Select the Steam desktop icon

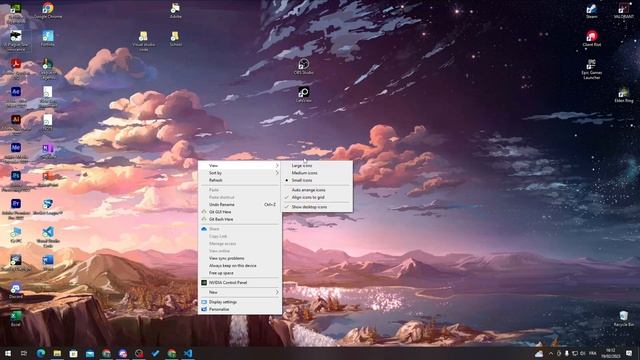click(x=592, y=11)
